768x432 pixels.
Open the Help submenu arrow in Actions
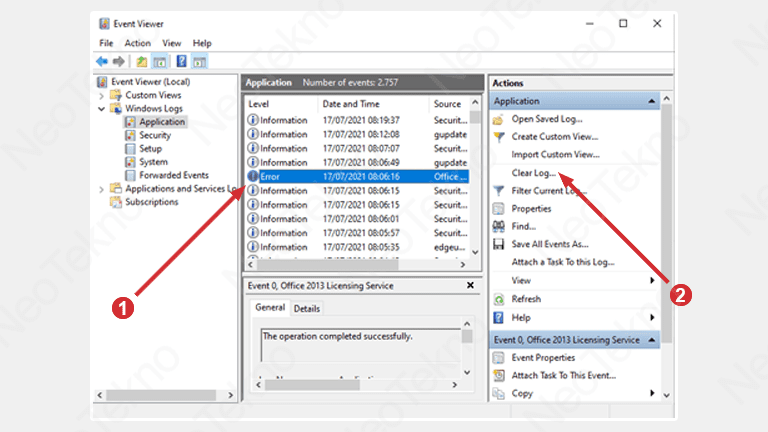[x=652, y=318]
